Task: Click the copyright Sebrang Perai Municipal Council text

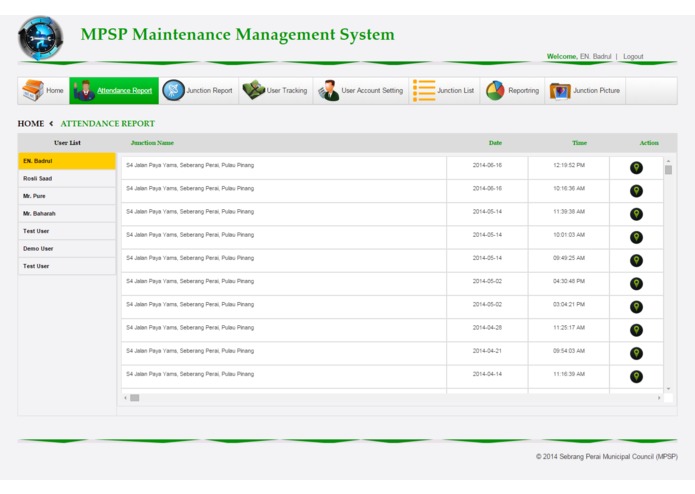Action: tap(607, 456)
